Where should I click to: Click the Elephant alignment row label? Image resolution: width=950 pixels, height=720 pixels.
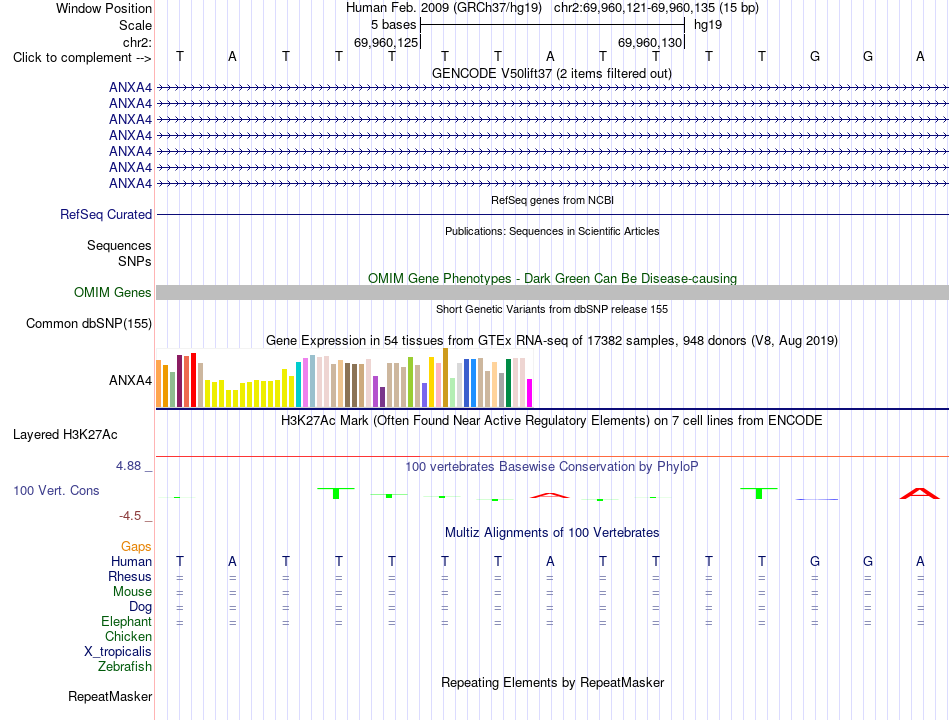127,622
